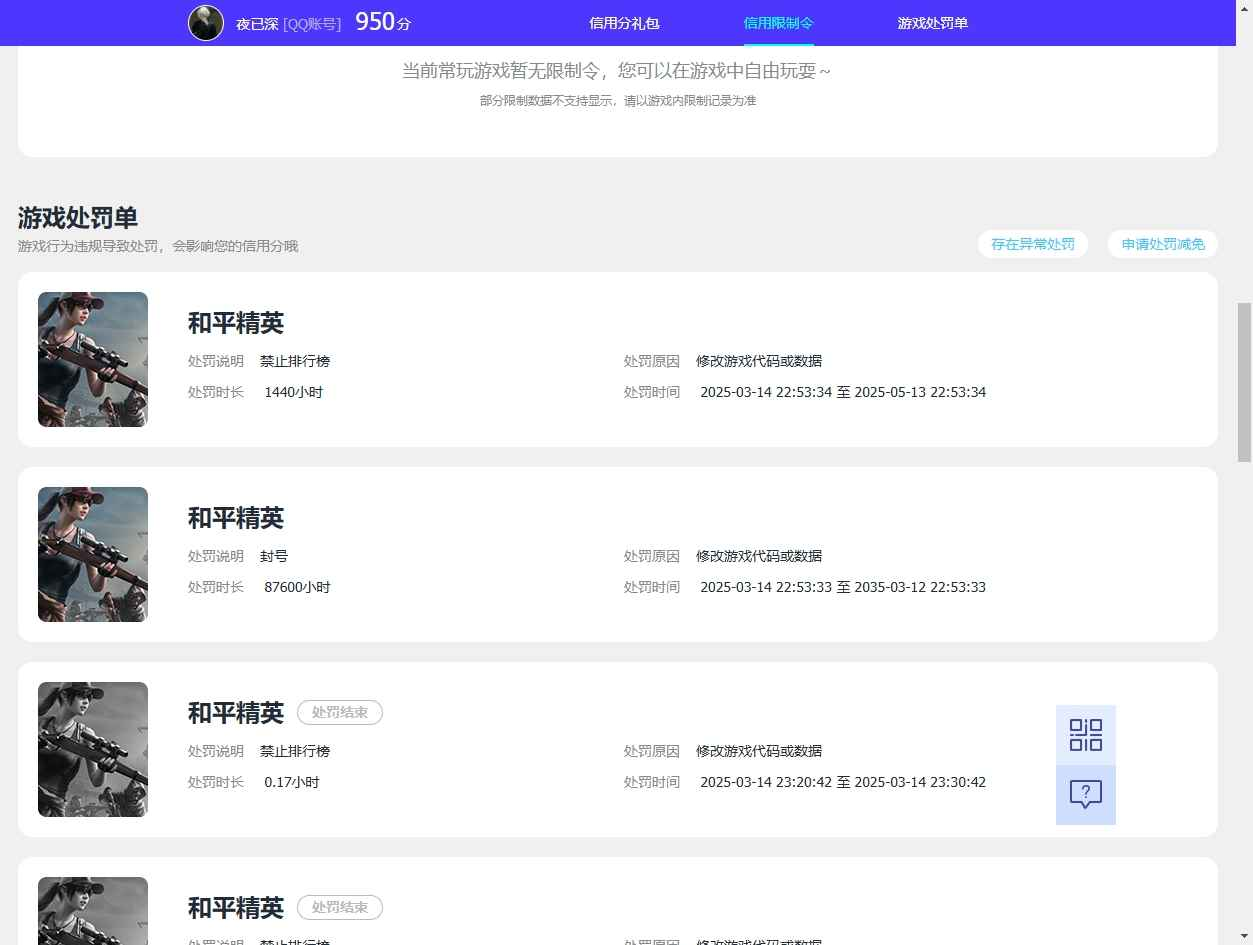Click the 87600小时 duration value
Viewport: 1253px width, 945px height.
coord(297,587)
